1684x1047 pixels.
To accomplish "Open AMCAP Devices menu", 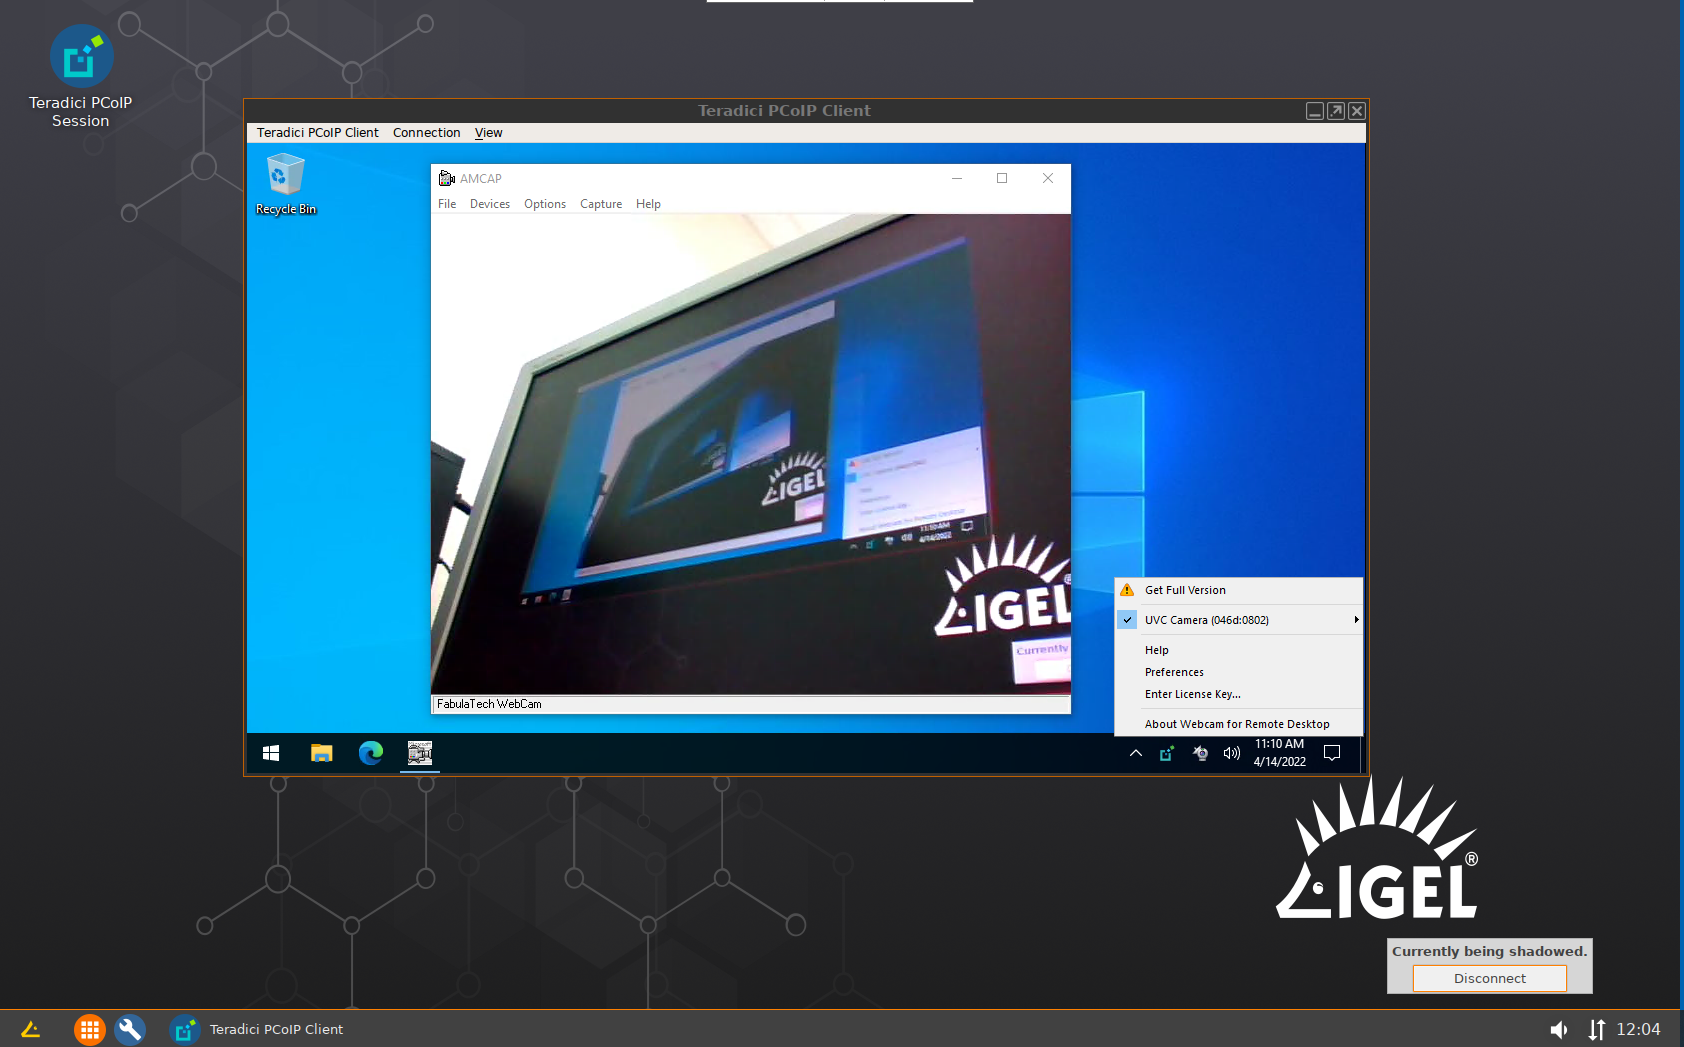I will tap(490, 204).
